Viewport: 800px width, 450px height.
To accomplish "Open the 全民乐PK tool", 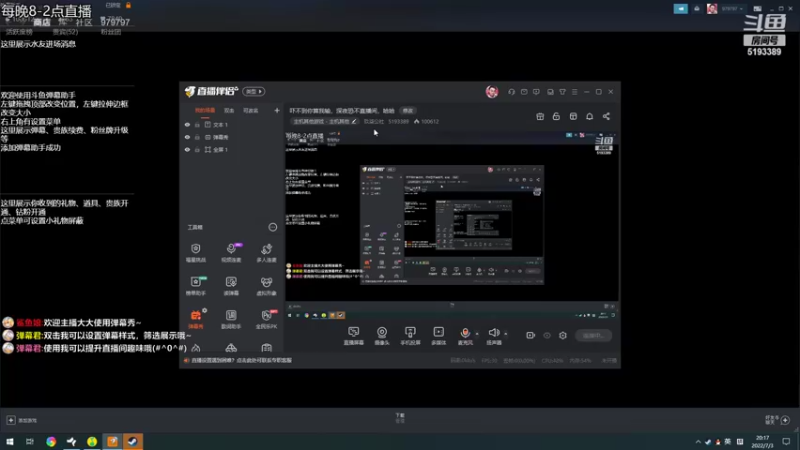I will [x=266, y=319].
